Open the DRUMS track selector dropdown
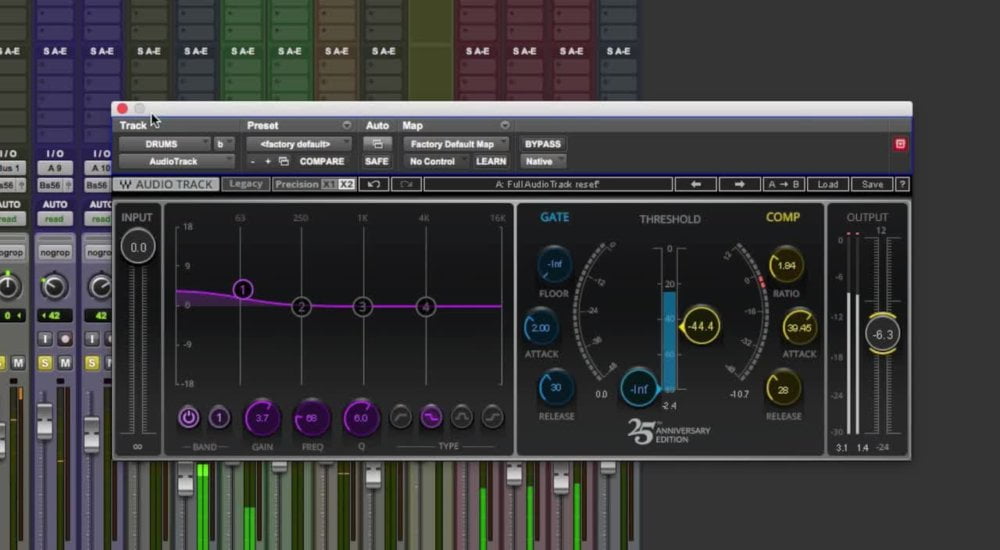 coord(165,144)
